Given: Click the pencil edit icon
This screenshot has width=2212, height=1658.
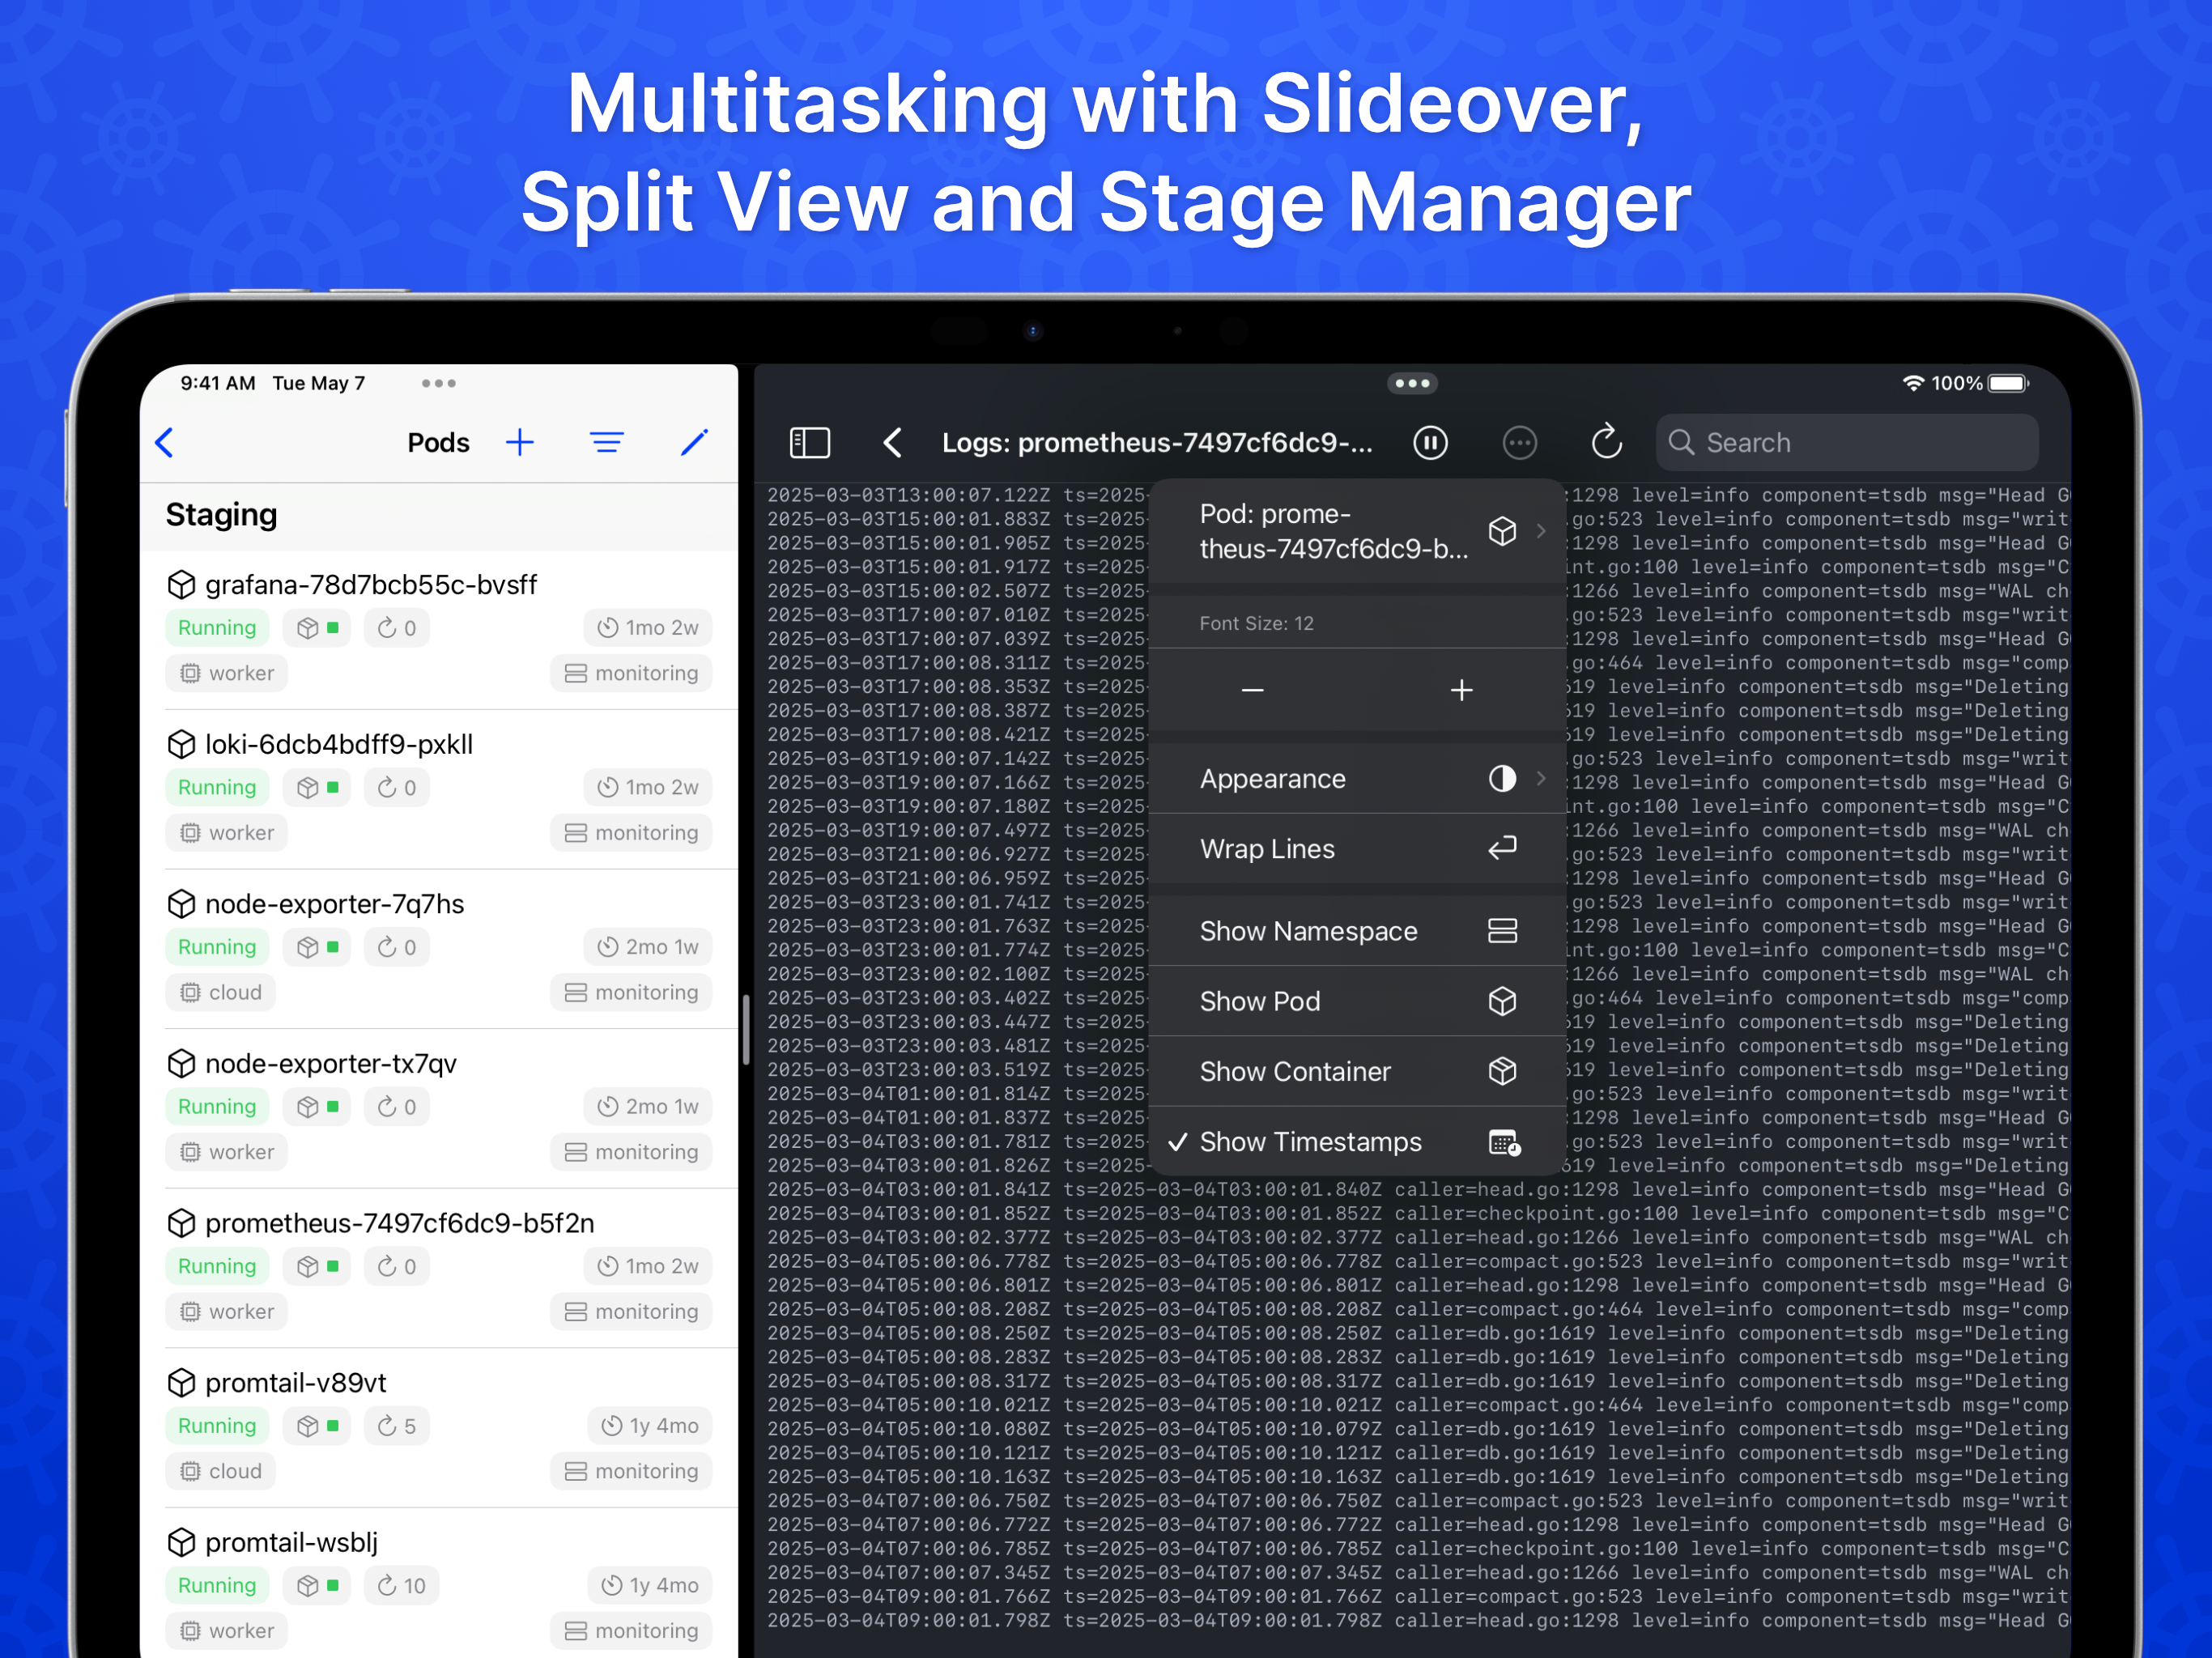Looking at the screenshot, I should tap(694, 442).
